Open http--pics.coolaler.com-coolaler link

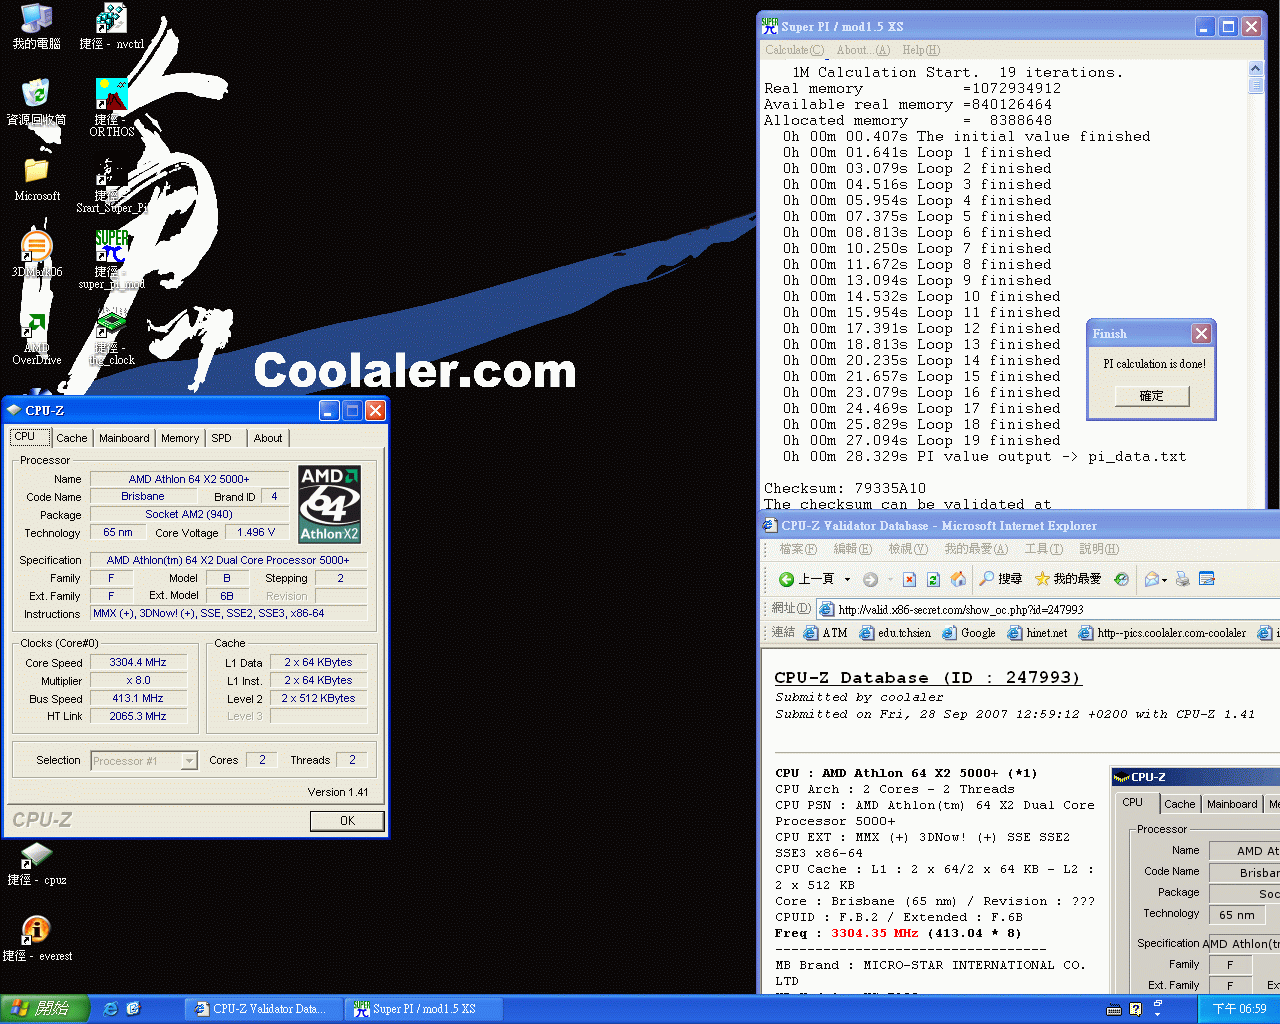pos(1162,633)
